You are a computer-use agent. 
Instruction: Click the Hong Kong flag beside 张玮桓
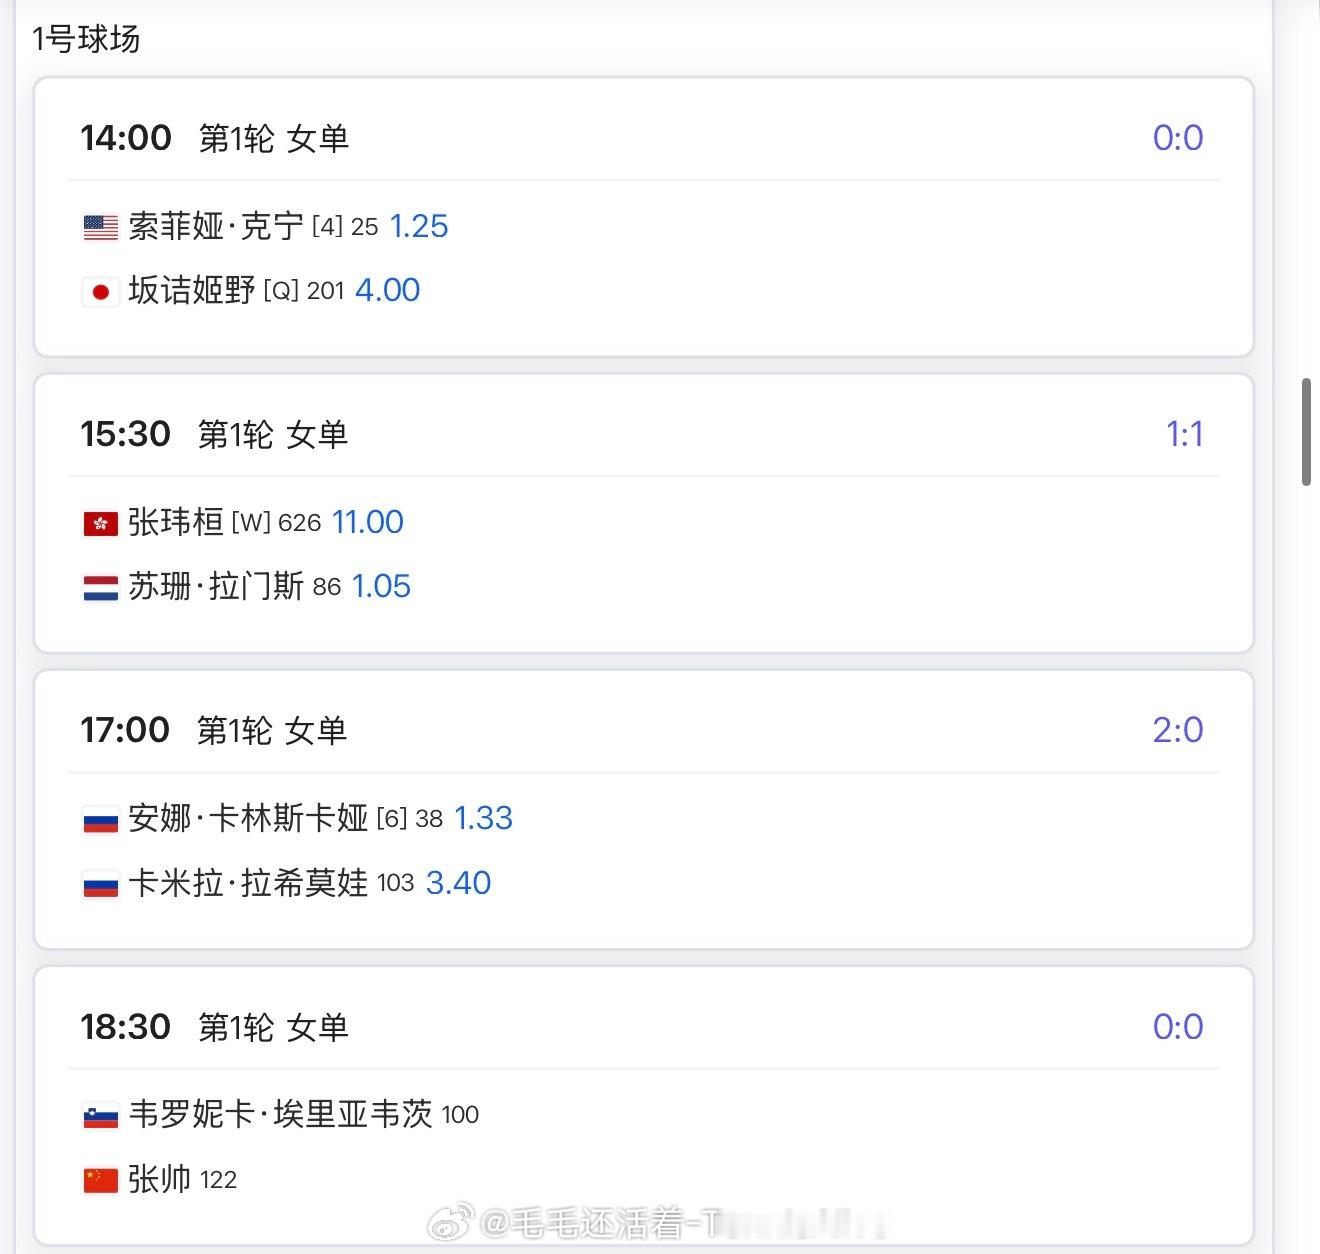point(100,523)
